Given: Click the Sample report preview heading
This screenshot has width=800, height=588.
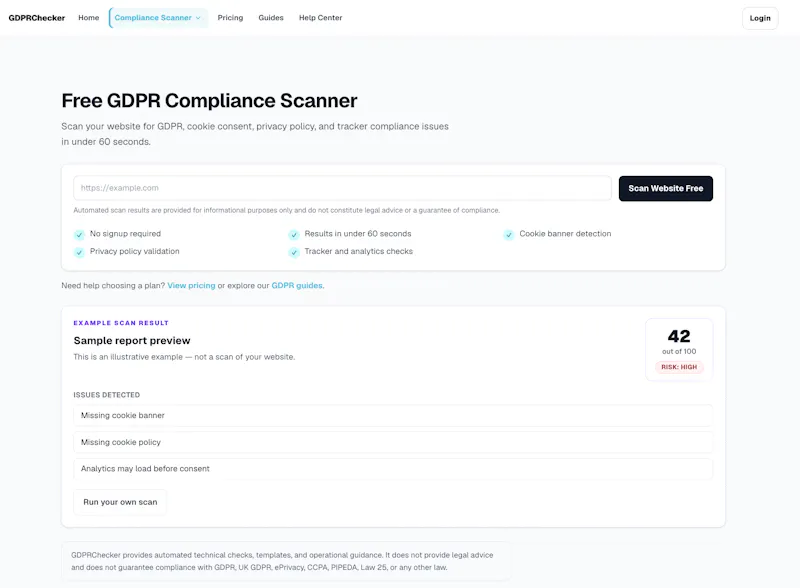Looking at the screenshot, I should (132, 340).
